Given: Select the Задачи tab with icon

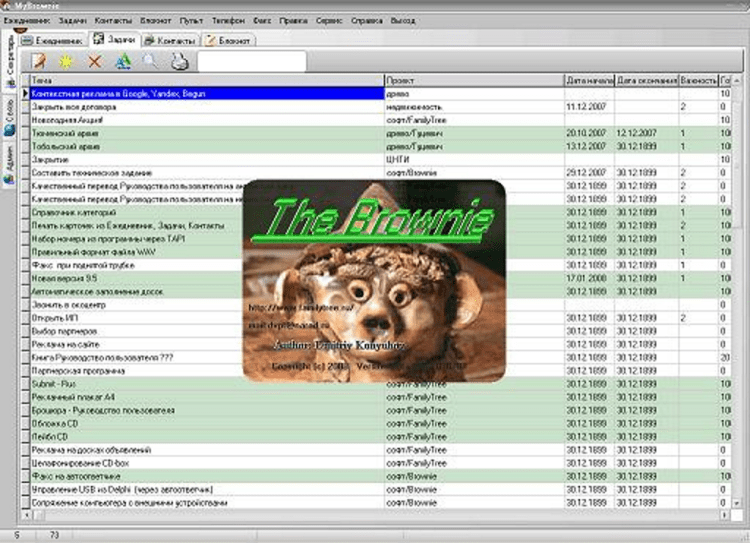Looking at the screenshot, I should 114,40.
